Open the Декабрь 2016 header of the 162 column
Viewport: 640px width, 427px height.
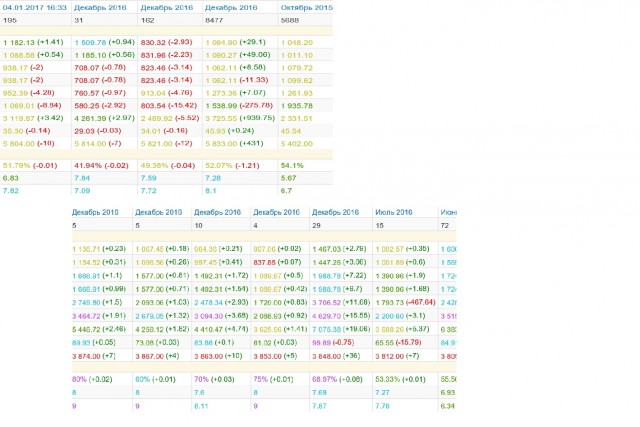(167, 7)
